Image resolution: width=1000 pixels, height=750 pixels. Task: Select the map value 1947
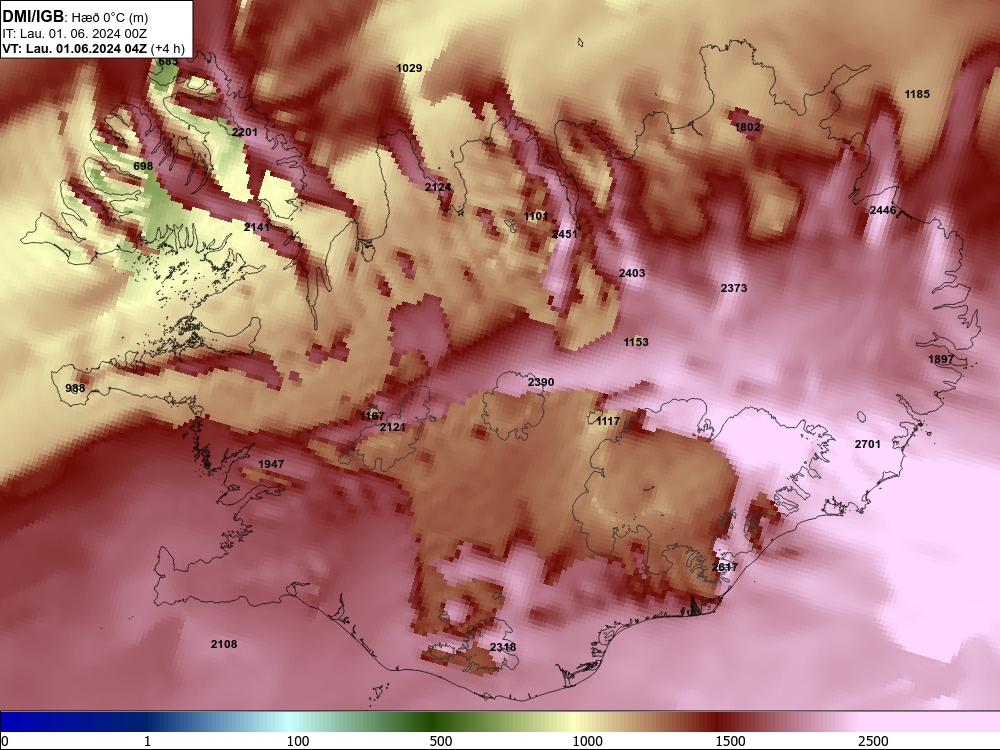click(271, 464)
